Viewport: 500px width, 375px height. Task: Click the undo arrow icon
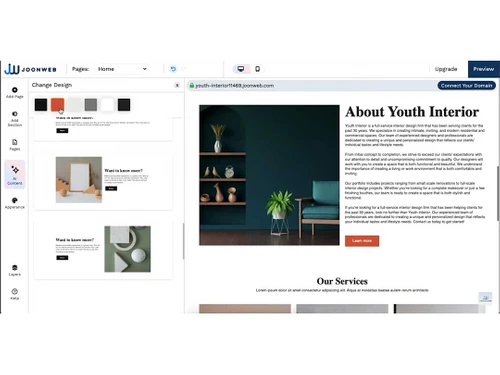[x=173, y=69]
